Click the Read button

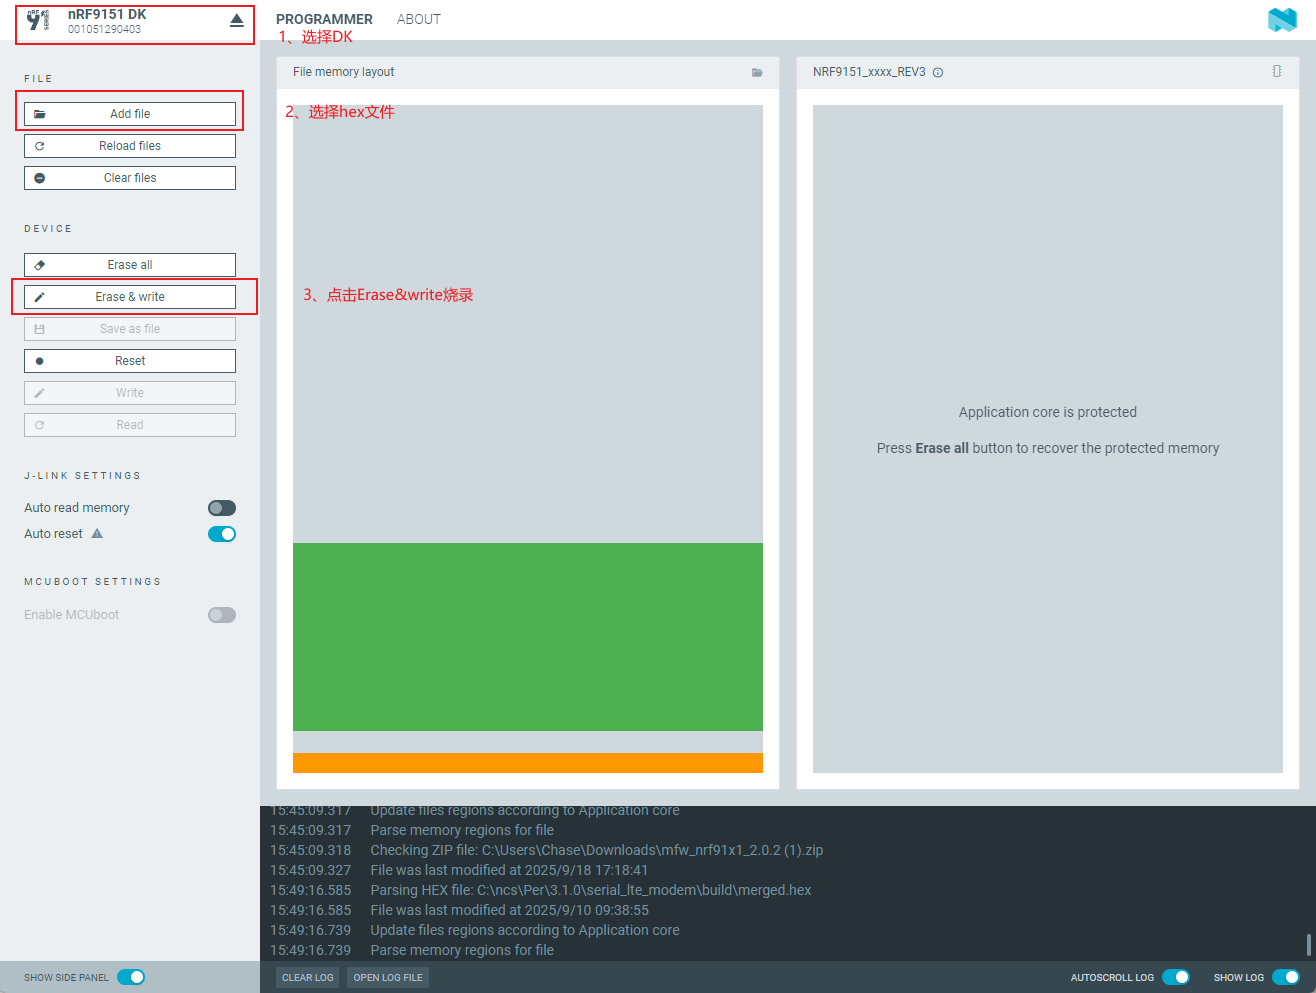tap(130, 425)
